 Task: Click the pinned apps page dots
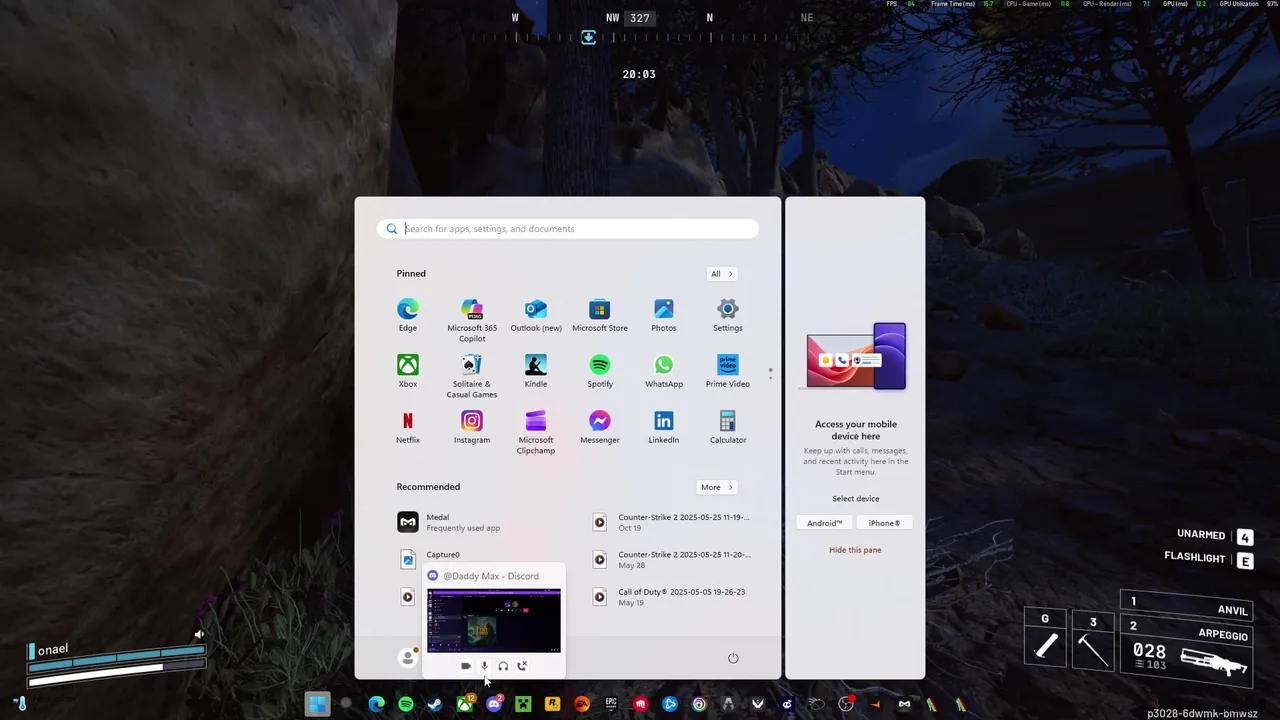point(770,373)
